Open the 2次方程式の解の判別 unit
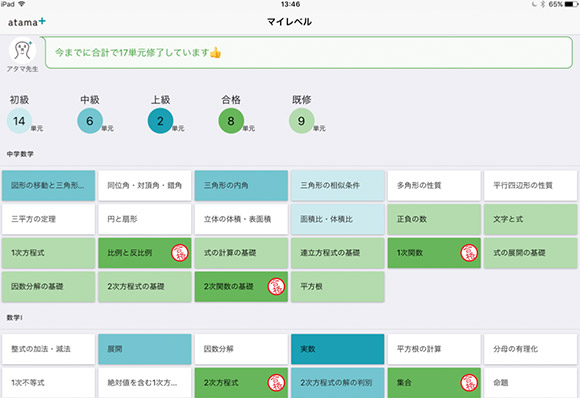This screenshot has width=580, height=398. click(x=338, y=382)
